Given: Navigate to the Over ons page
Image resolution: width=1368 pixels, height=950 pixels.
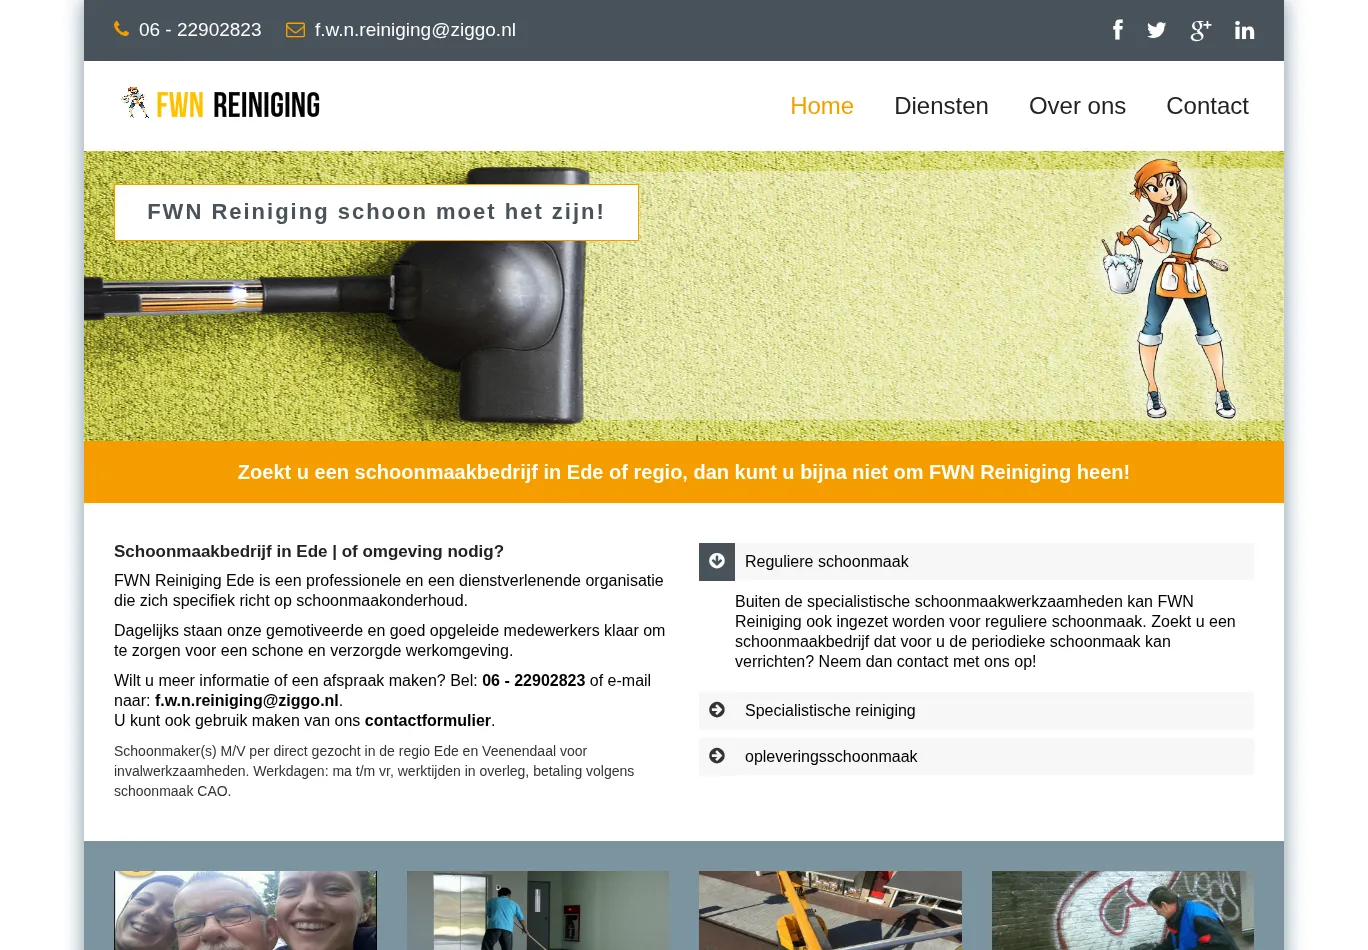Looking at the screenshot, I should [1077, 106].
